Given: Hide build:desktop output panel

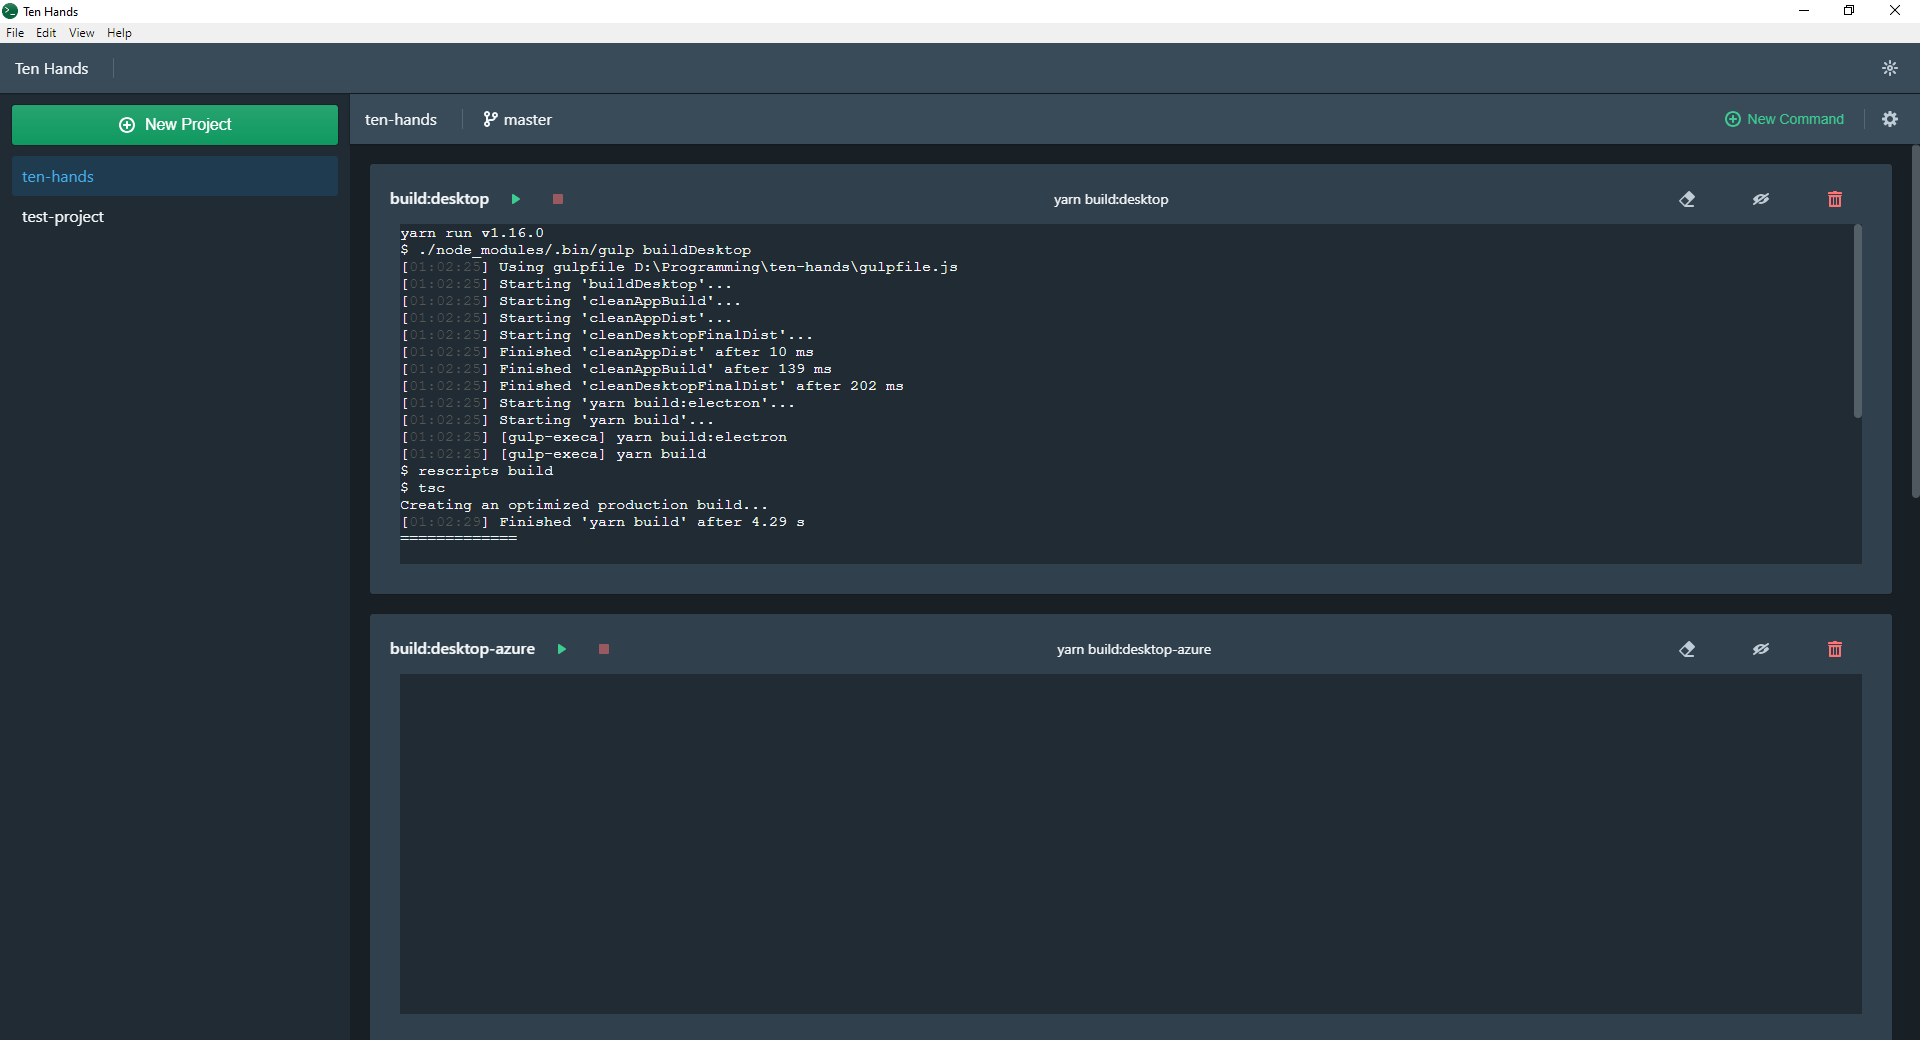Looking at the screenshot, I should point(1760,199).
